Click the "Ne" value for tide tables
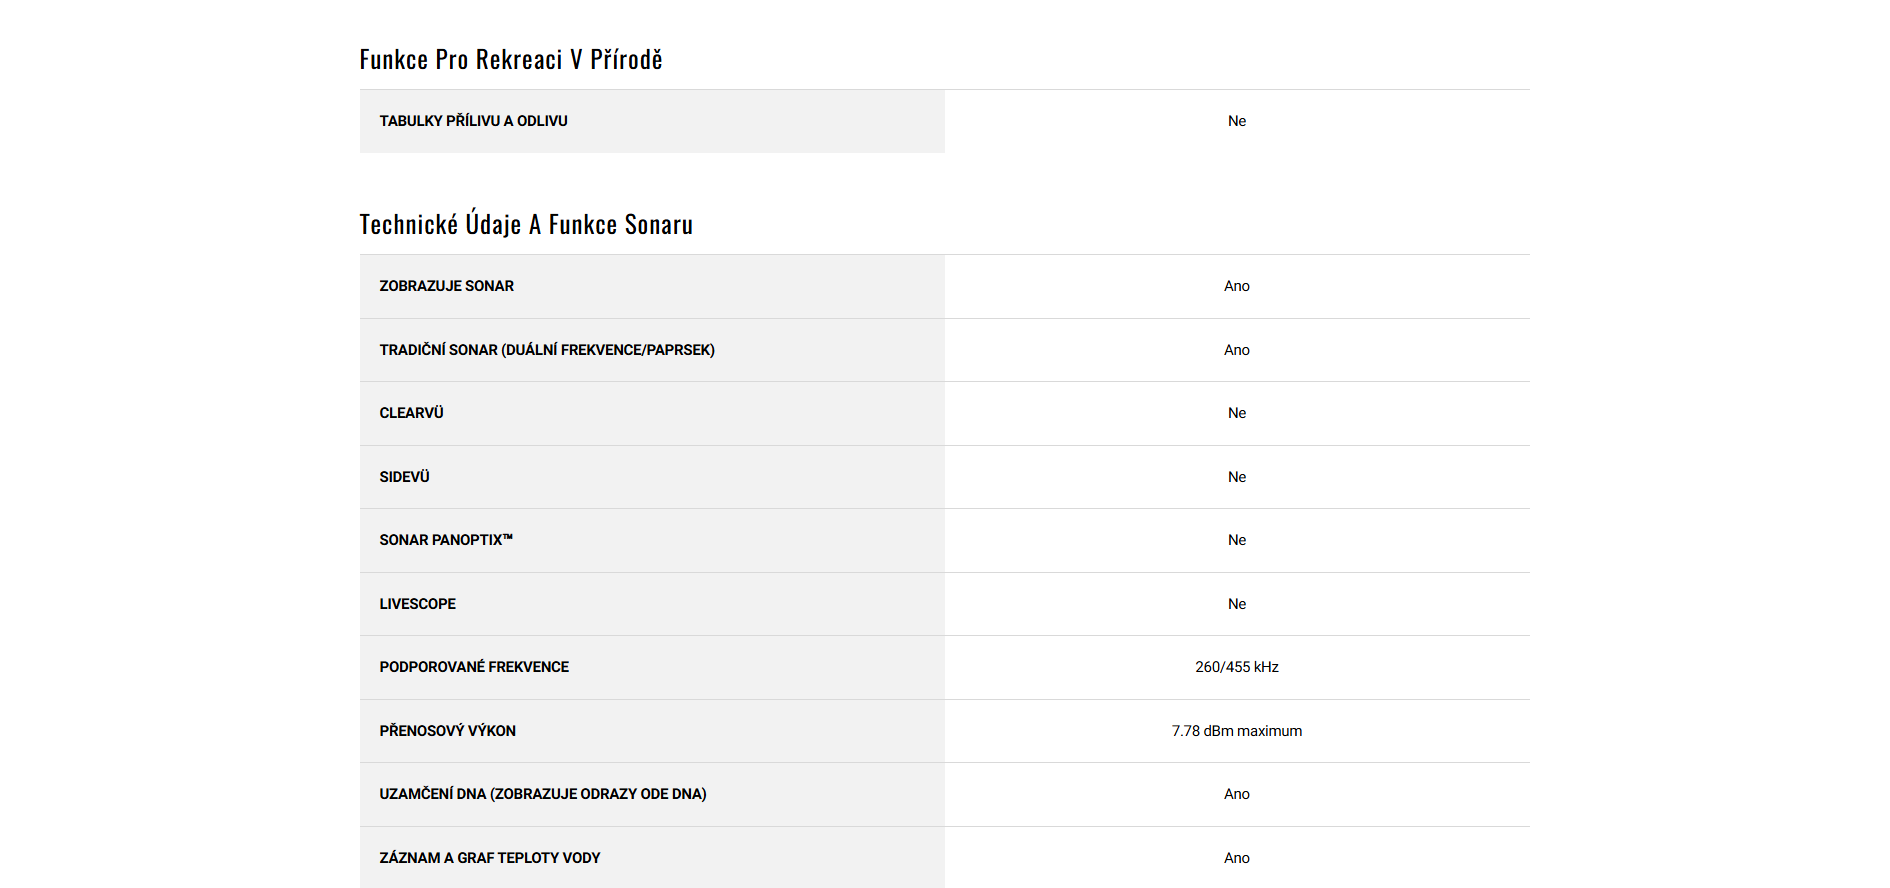The image size is (1890, 888). coord(1236,121)
